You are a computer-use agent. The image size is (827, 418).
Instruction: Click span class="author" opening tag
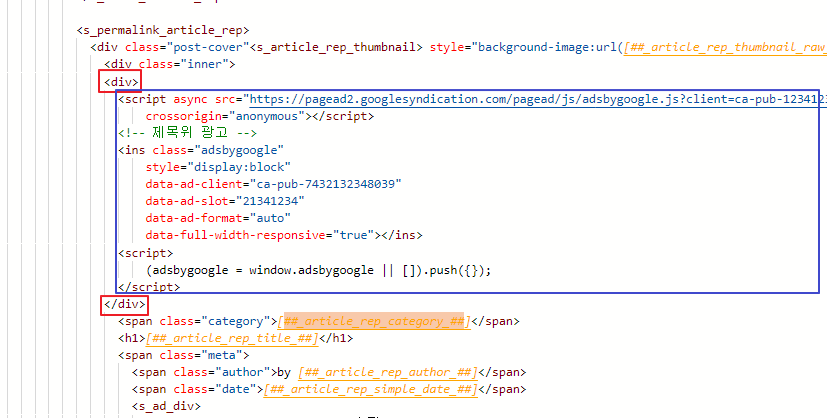click(x=205, y=372)
